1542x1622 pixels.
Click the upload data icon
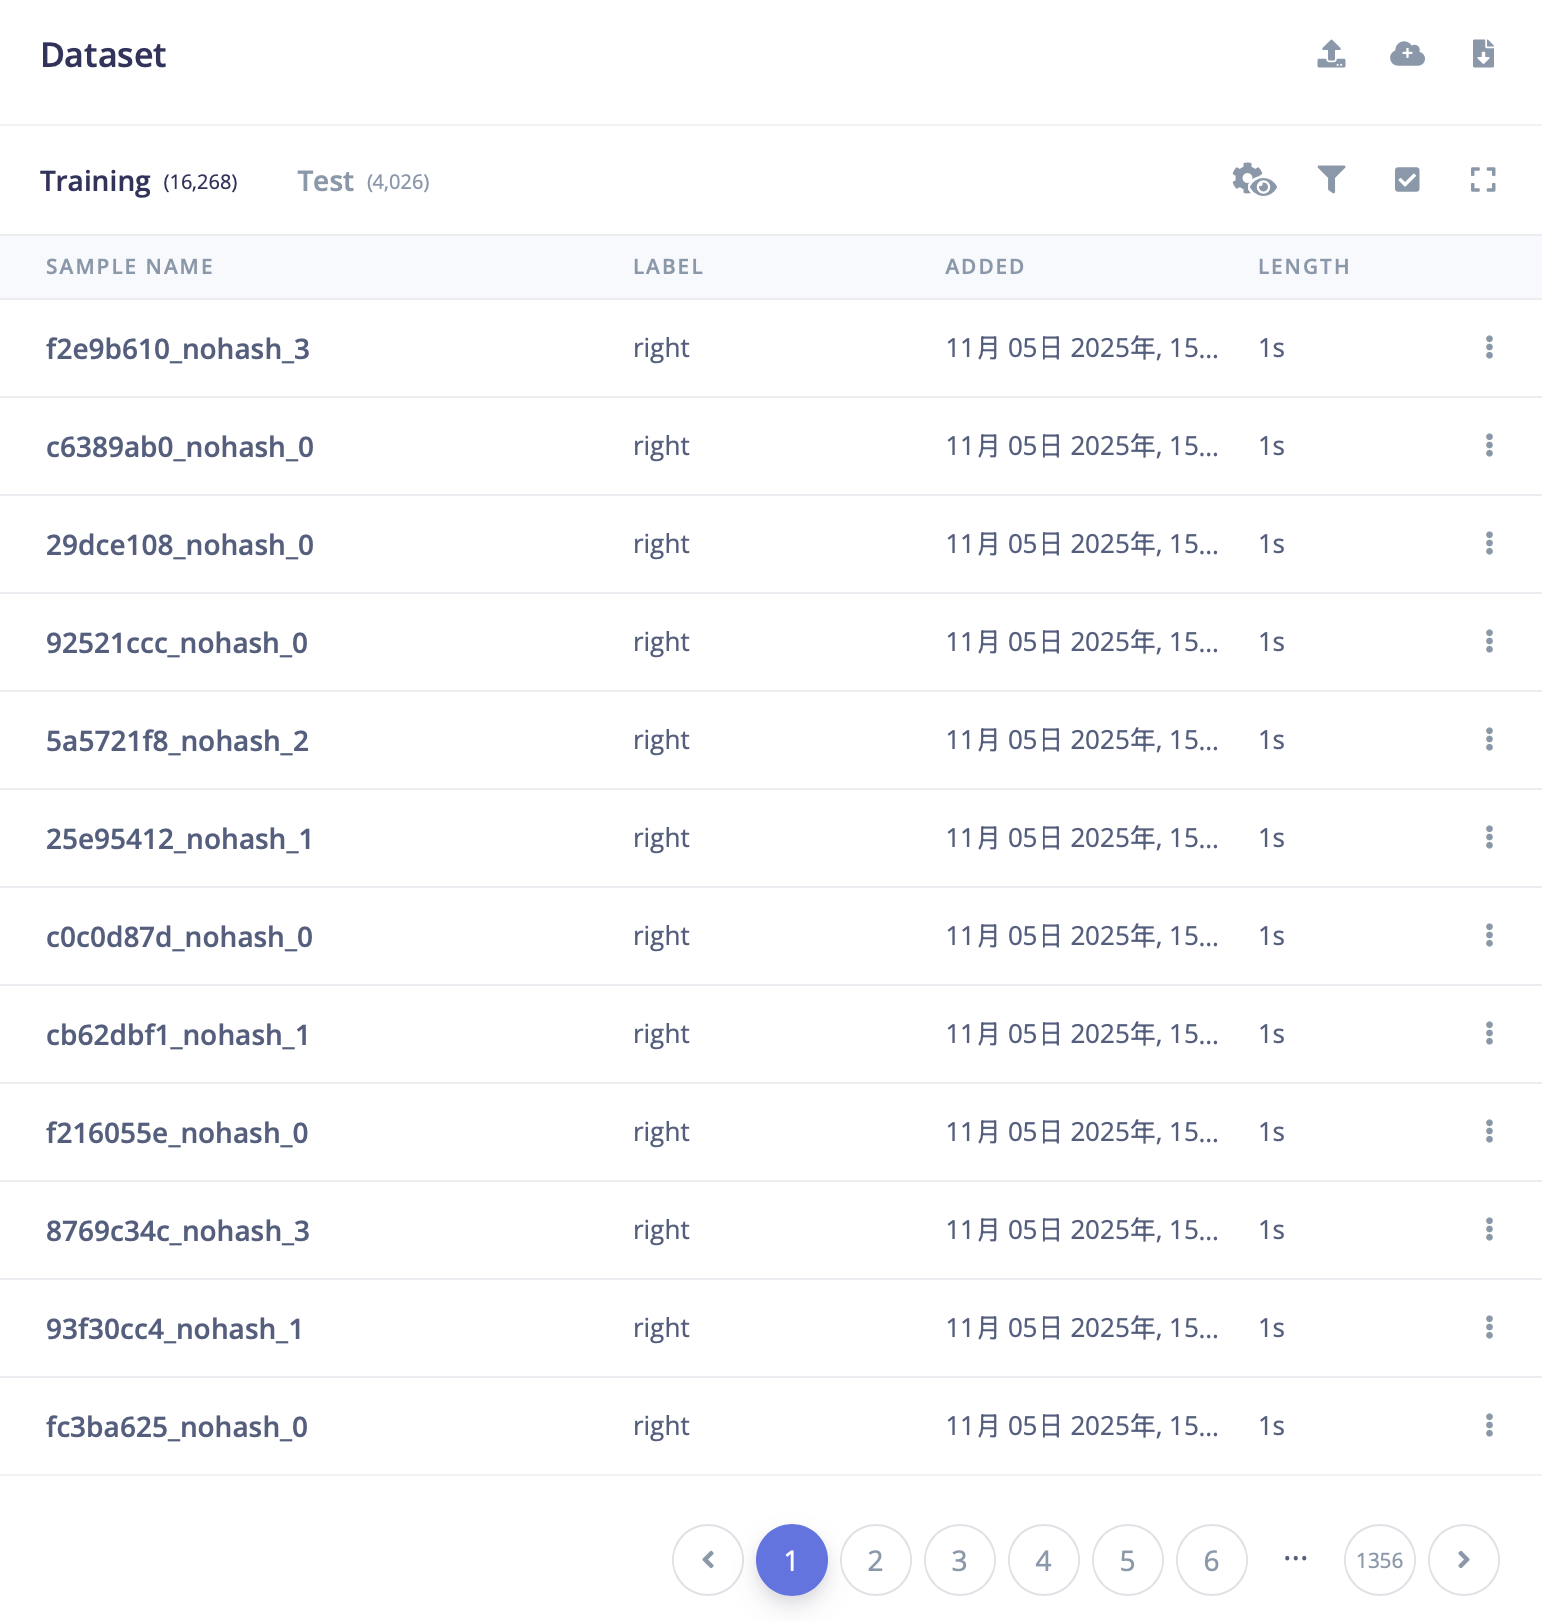(x=1331, y=54)
